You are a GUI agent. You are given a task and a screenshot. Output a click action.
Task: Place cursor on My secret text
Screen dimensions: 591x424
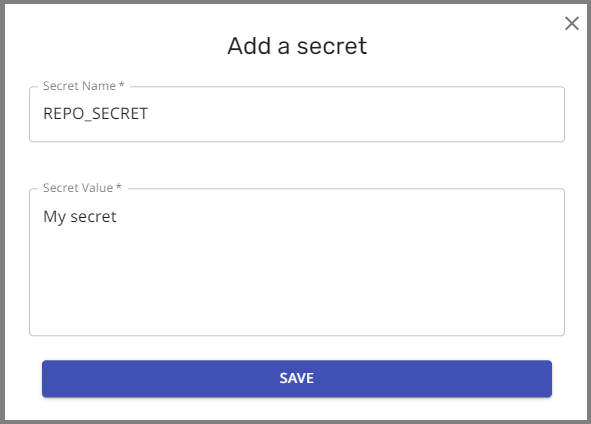tap(80, 217)
